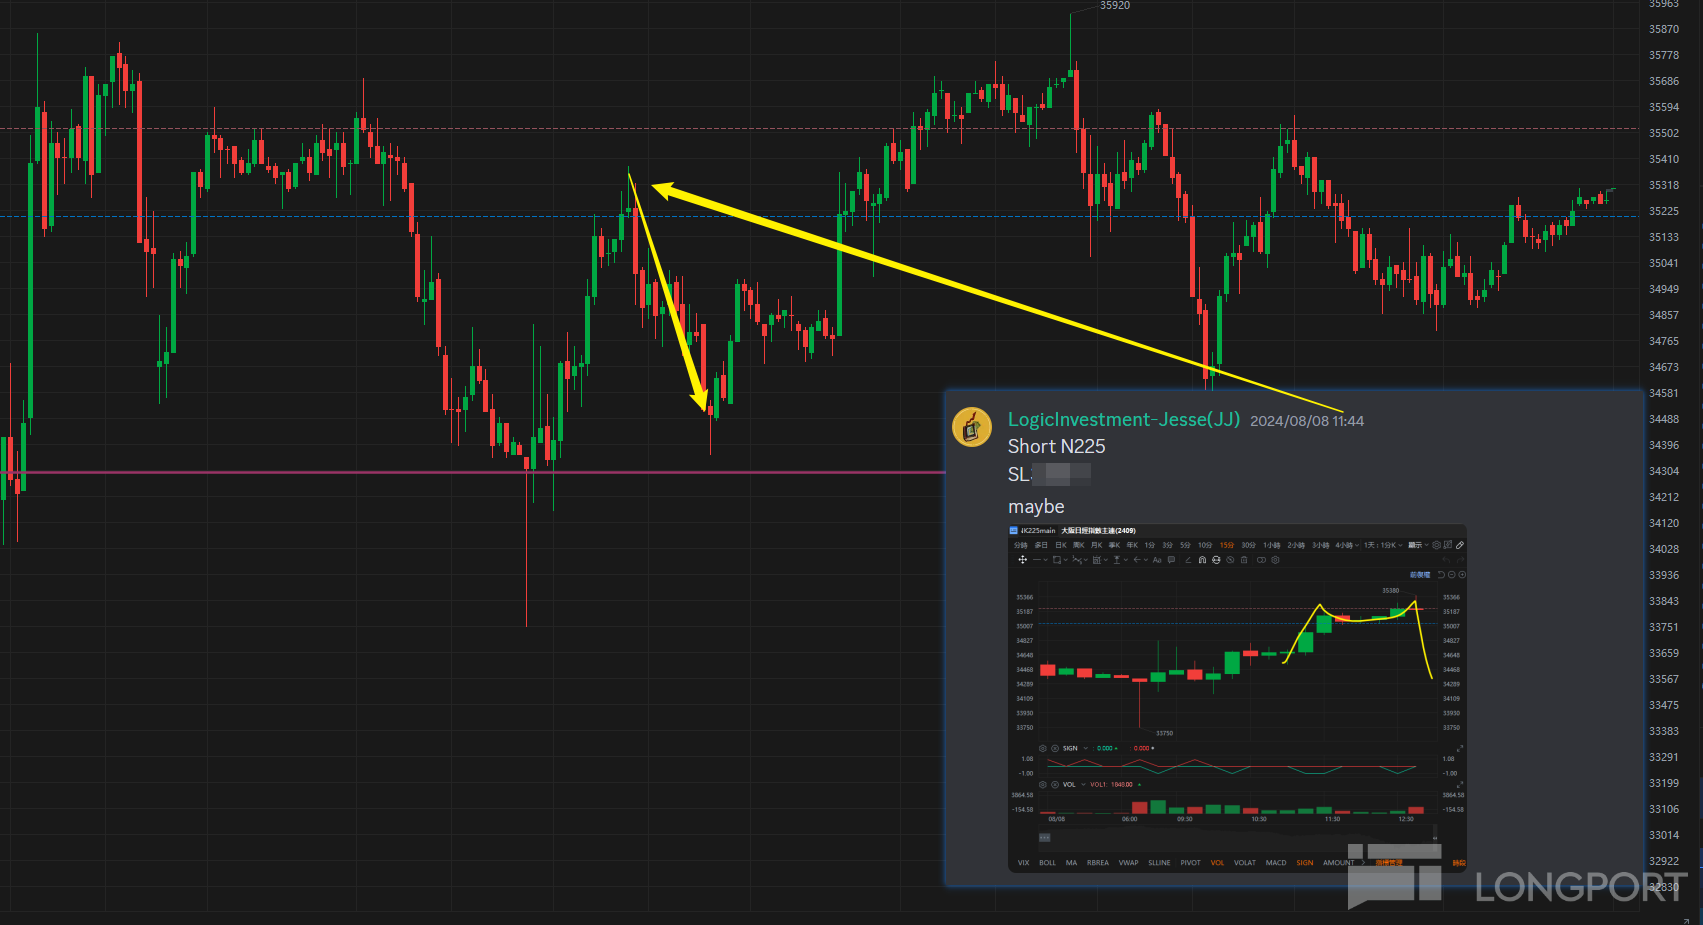This screenshot has width=1703, height=925.
Task: Click the plus zoom-in chart icon
Action: 1462,575
